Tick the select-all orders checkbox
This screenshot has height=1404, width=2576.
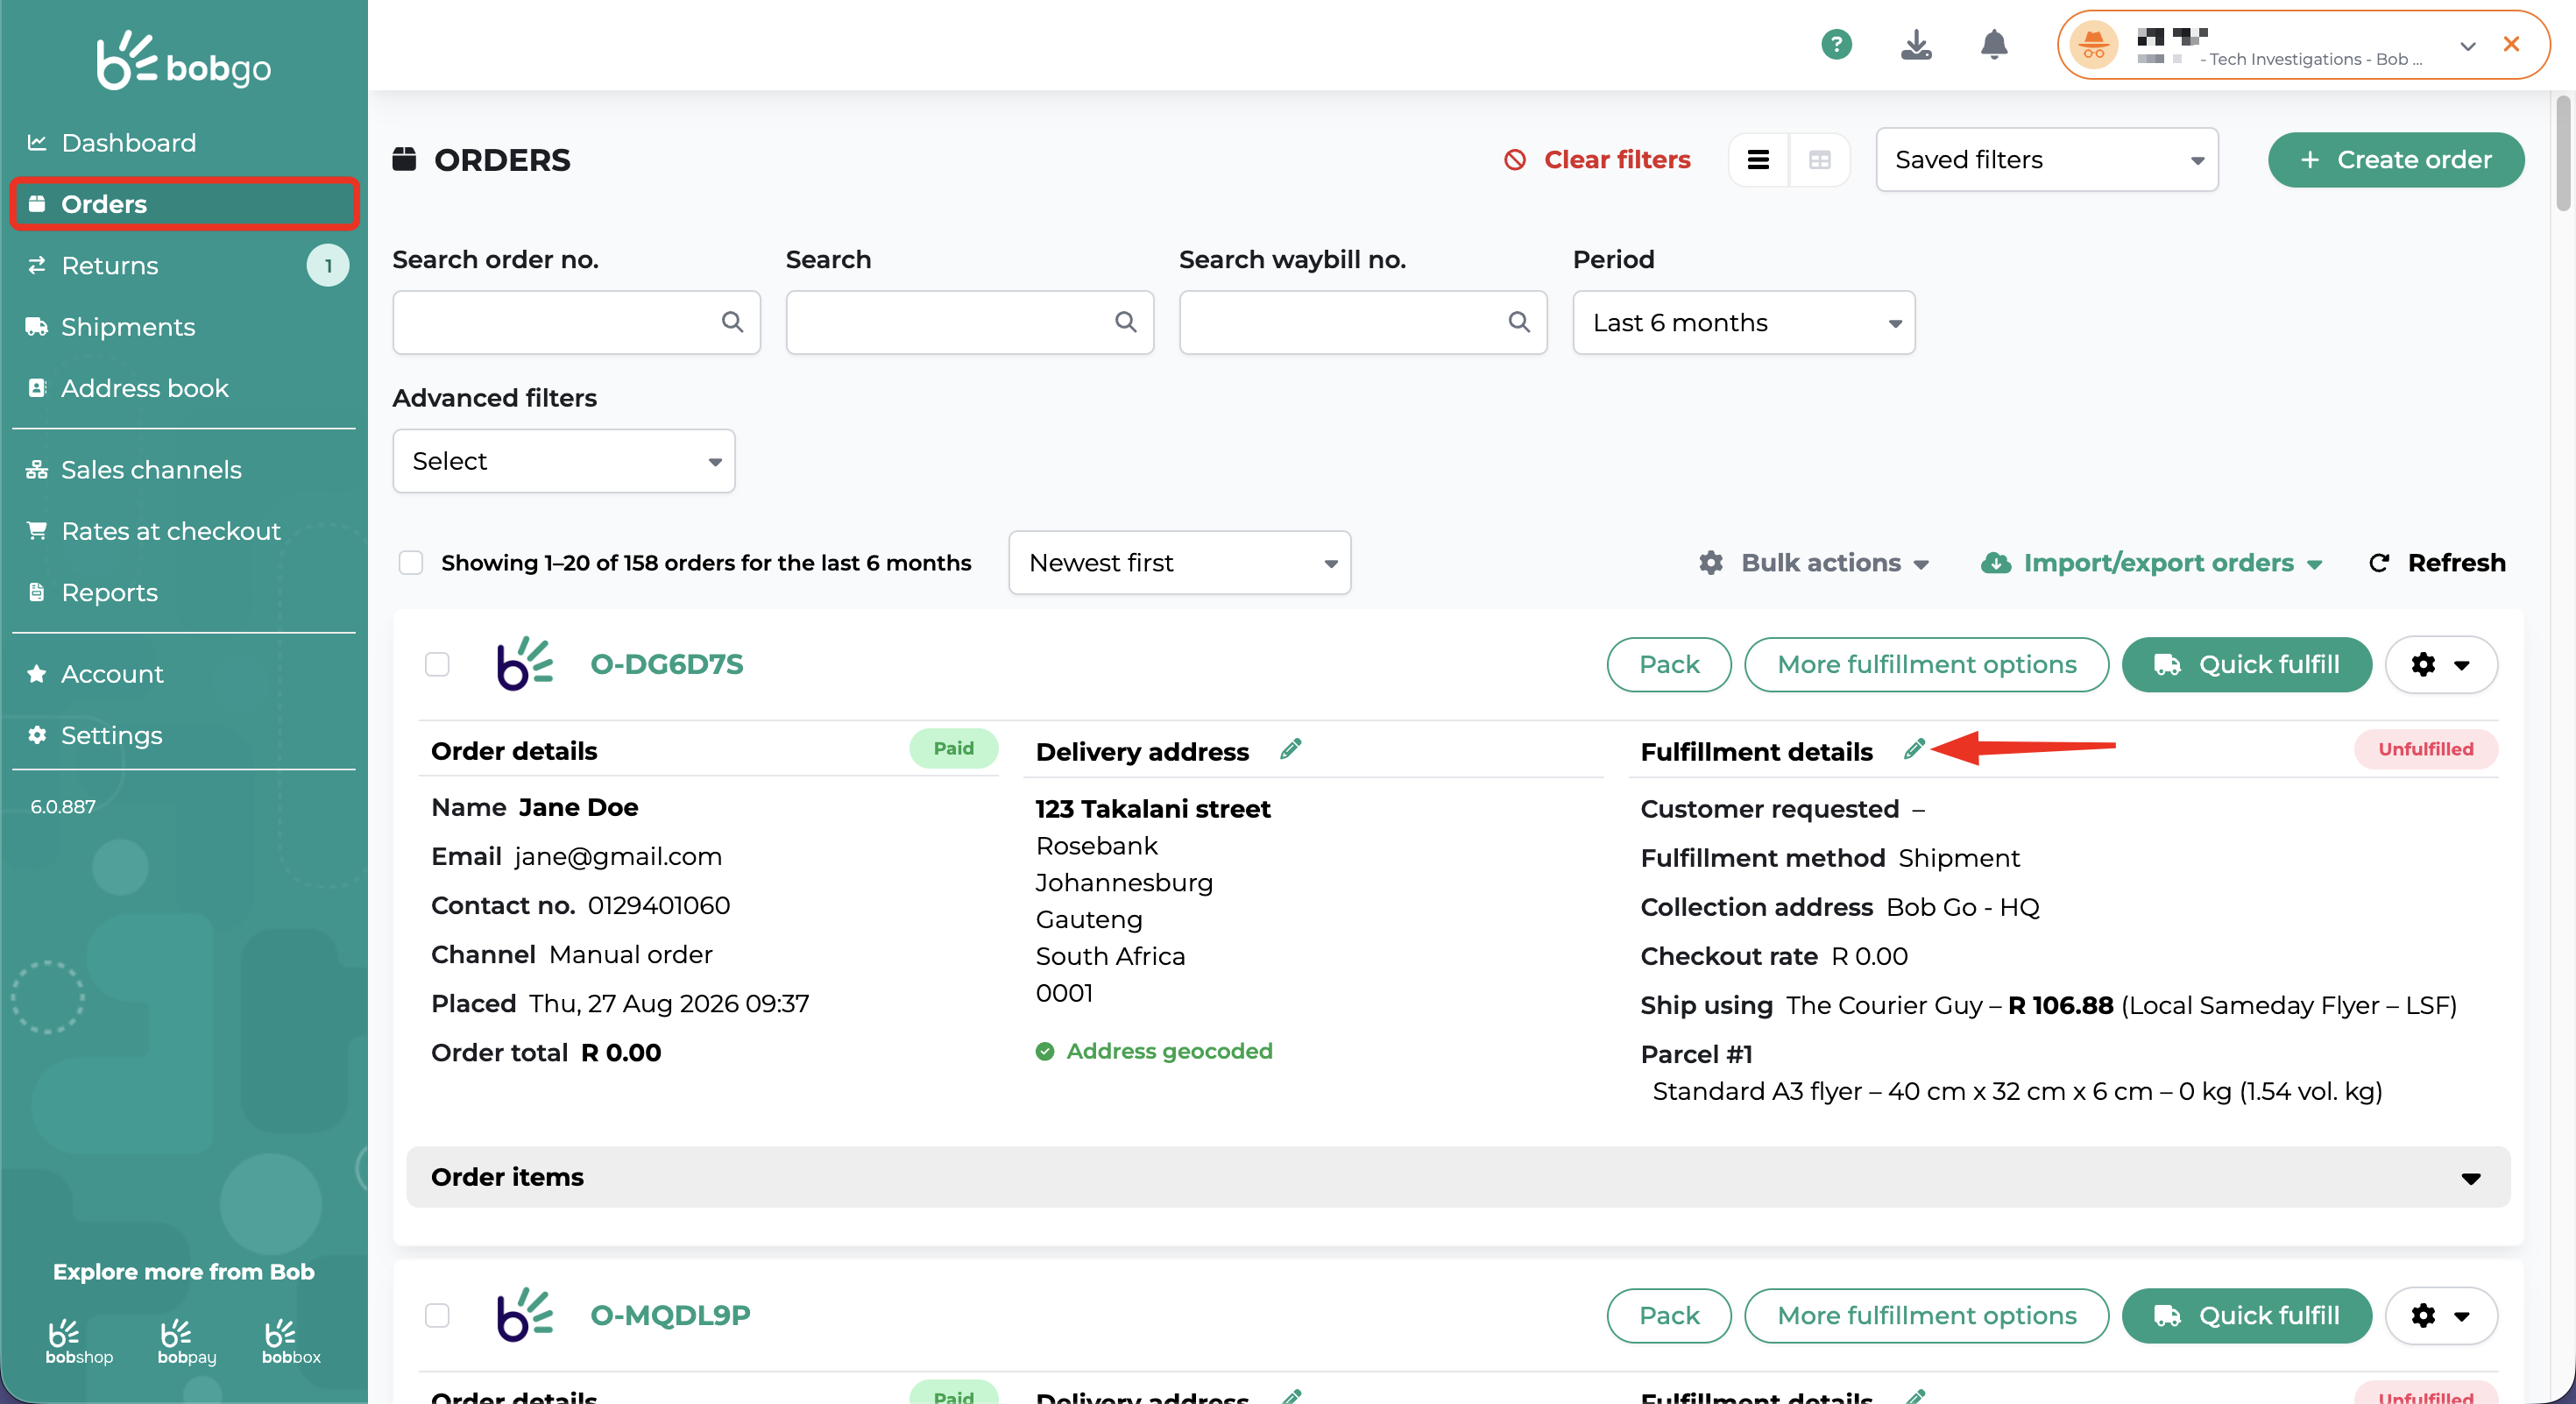[x=411, y=563]
